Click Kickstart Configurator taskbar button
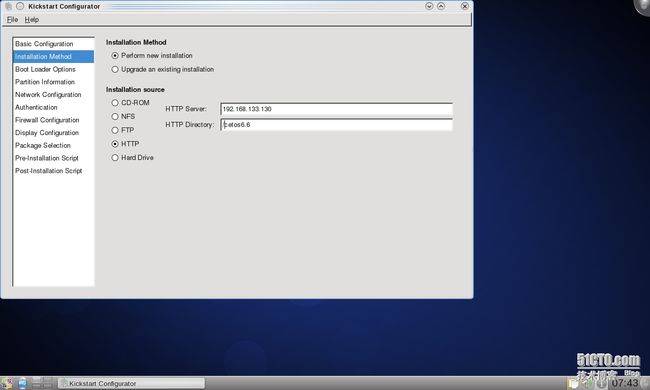The width and height of the screenshot is (650, 390). pyautogui.click(x=131, y=383)
